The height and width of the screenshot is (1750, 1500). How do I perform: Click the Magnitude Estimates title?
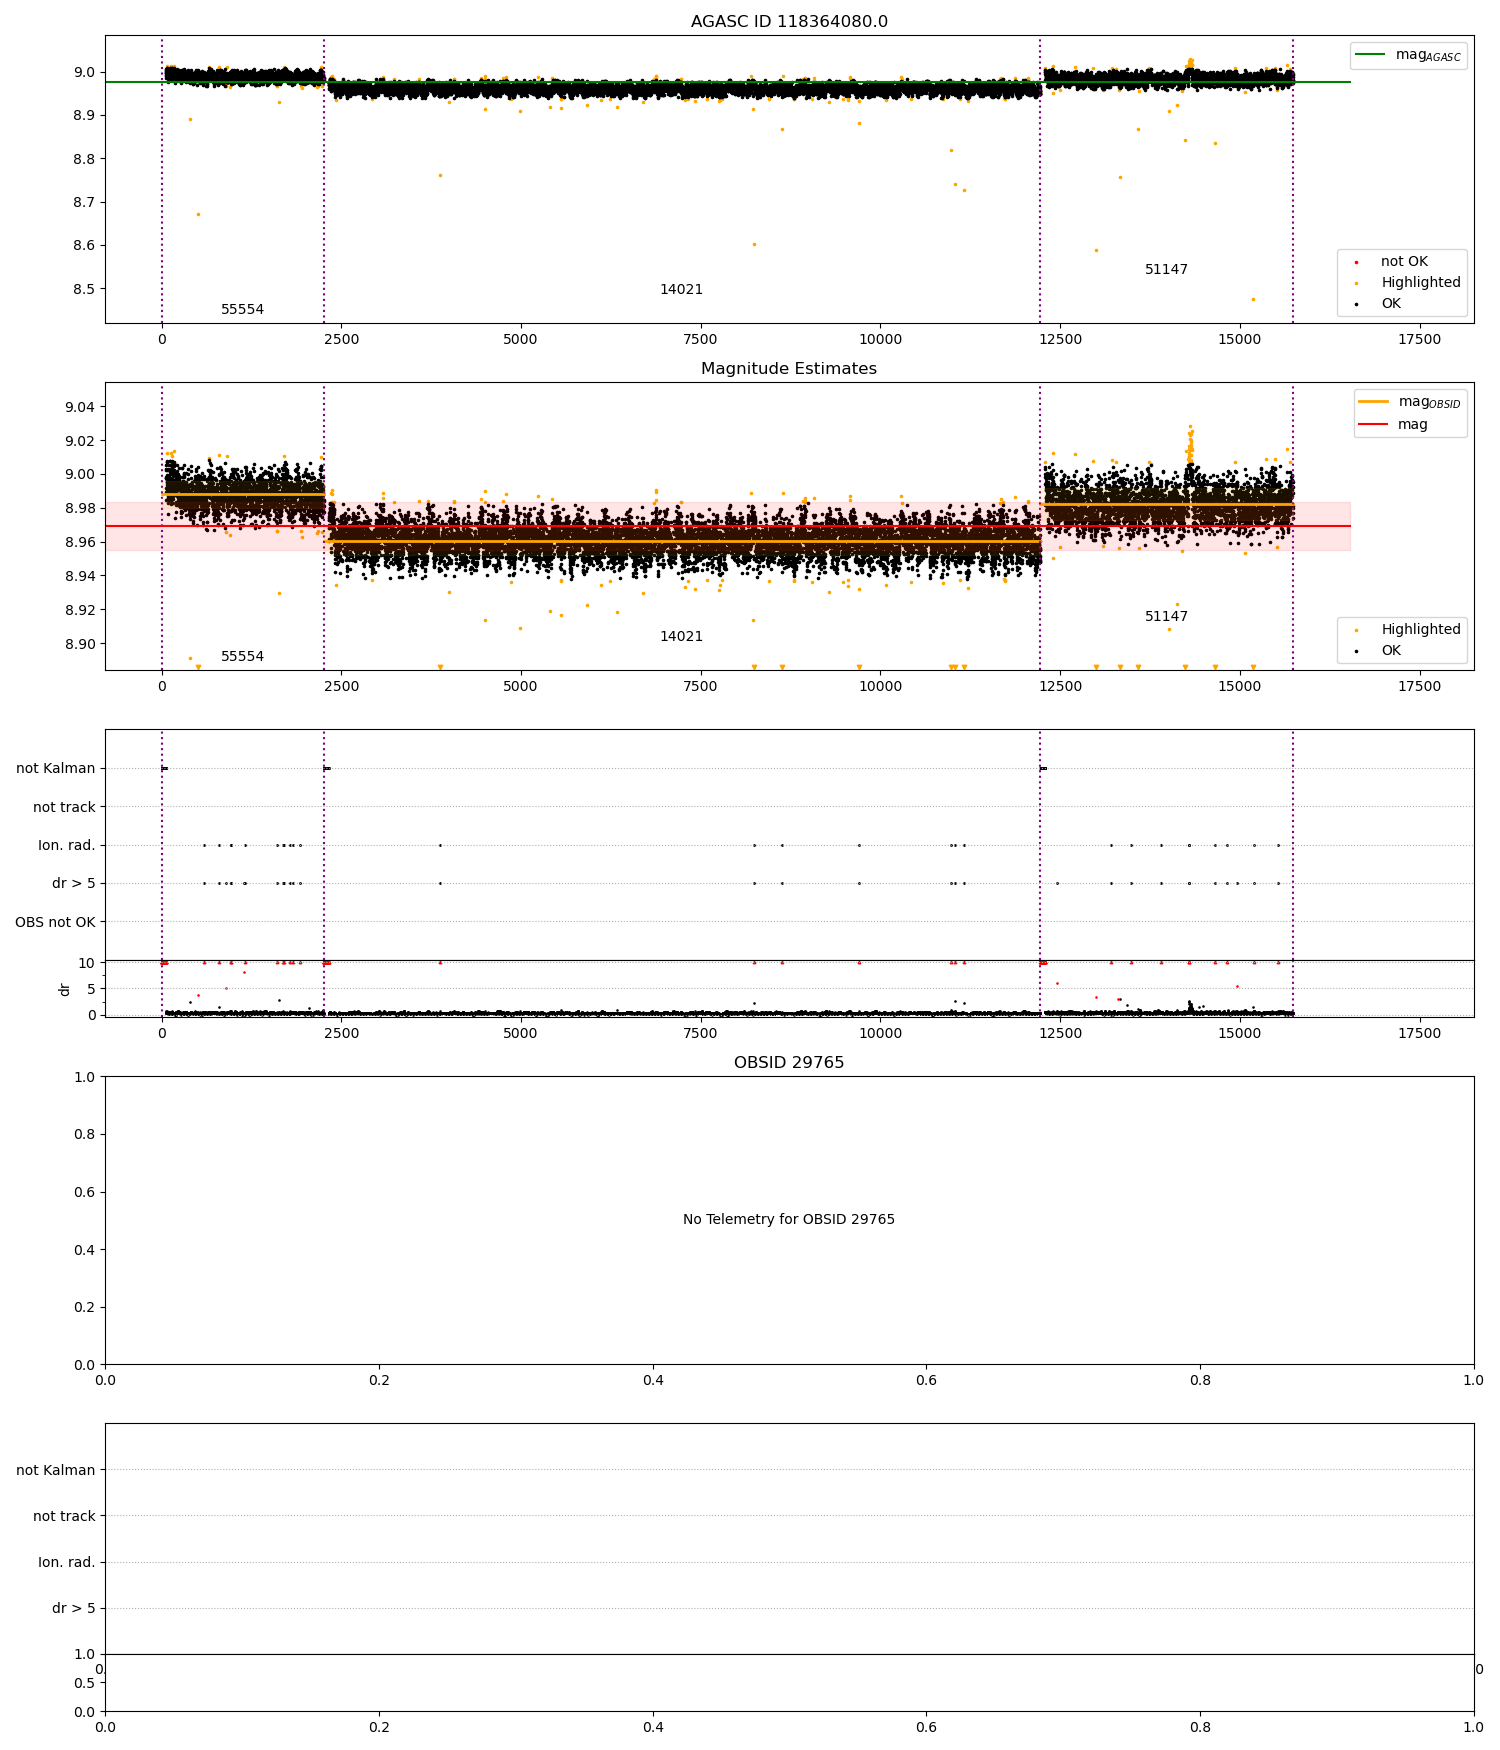pyautogui.click(x=789, y=369)
